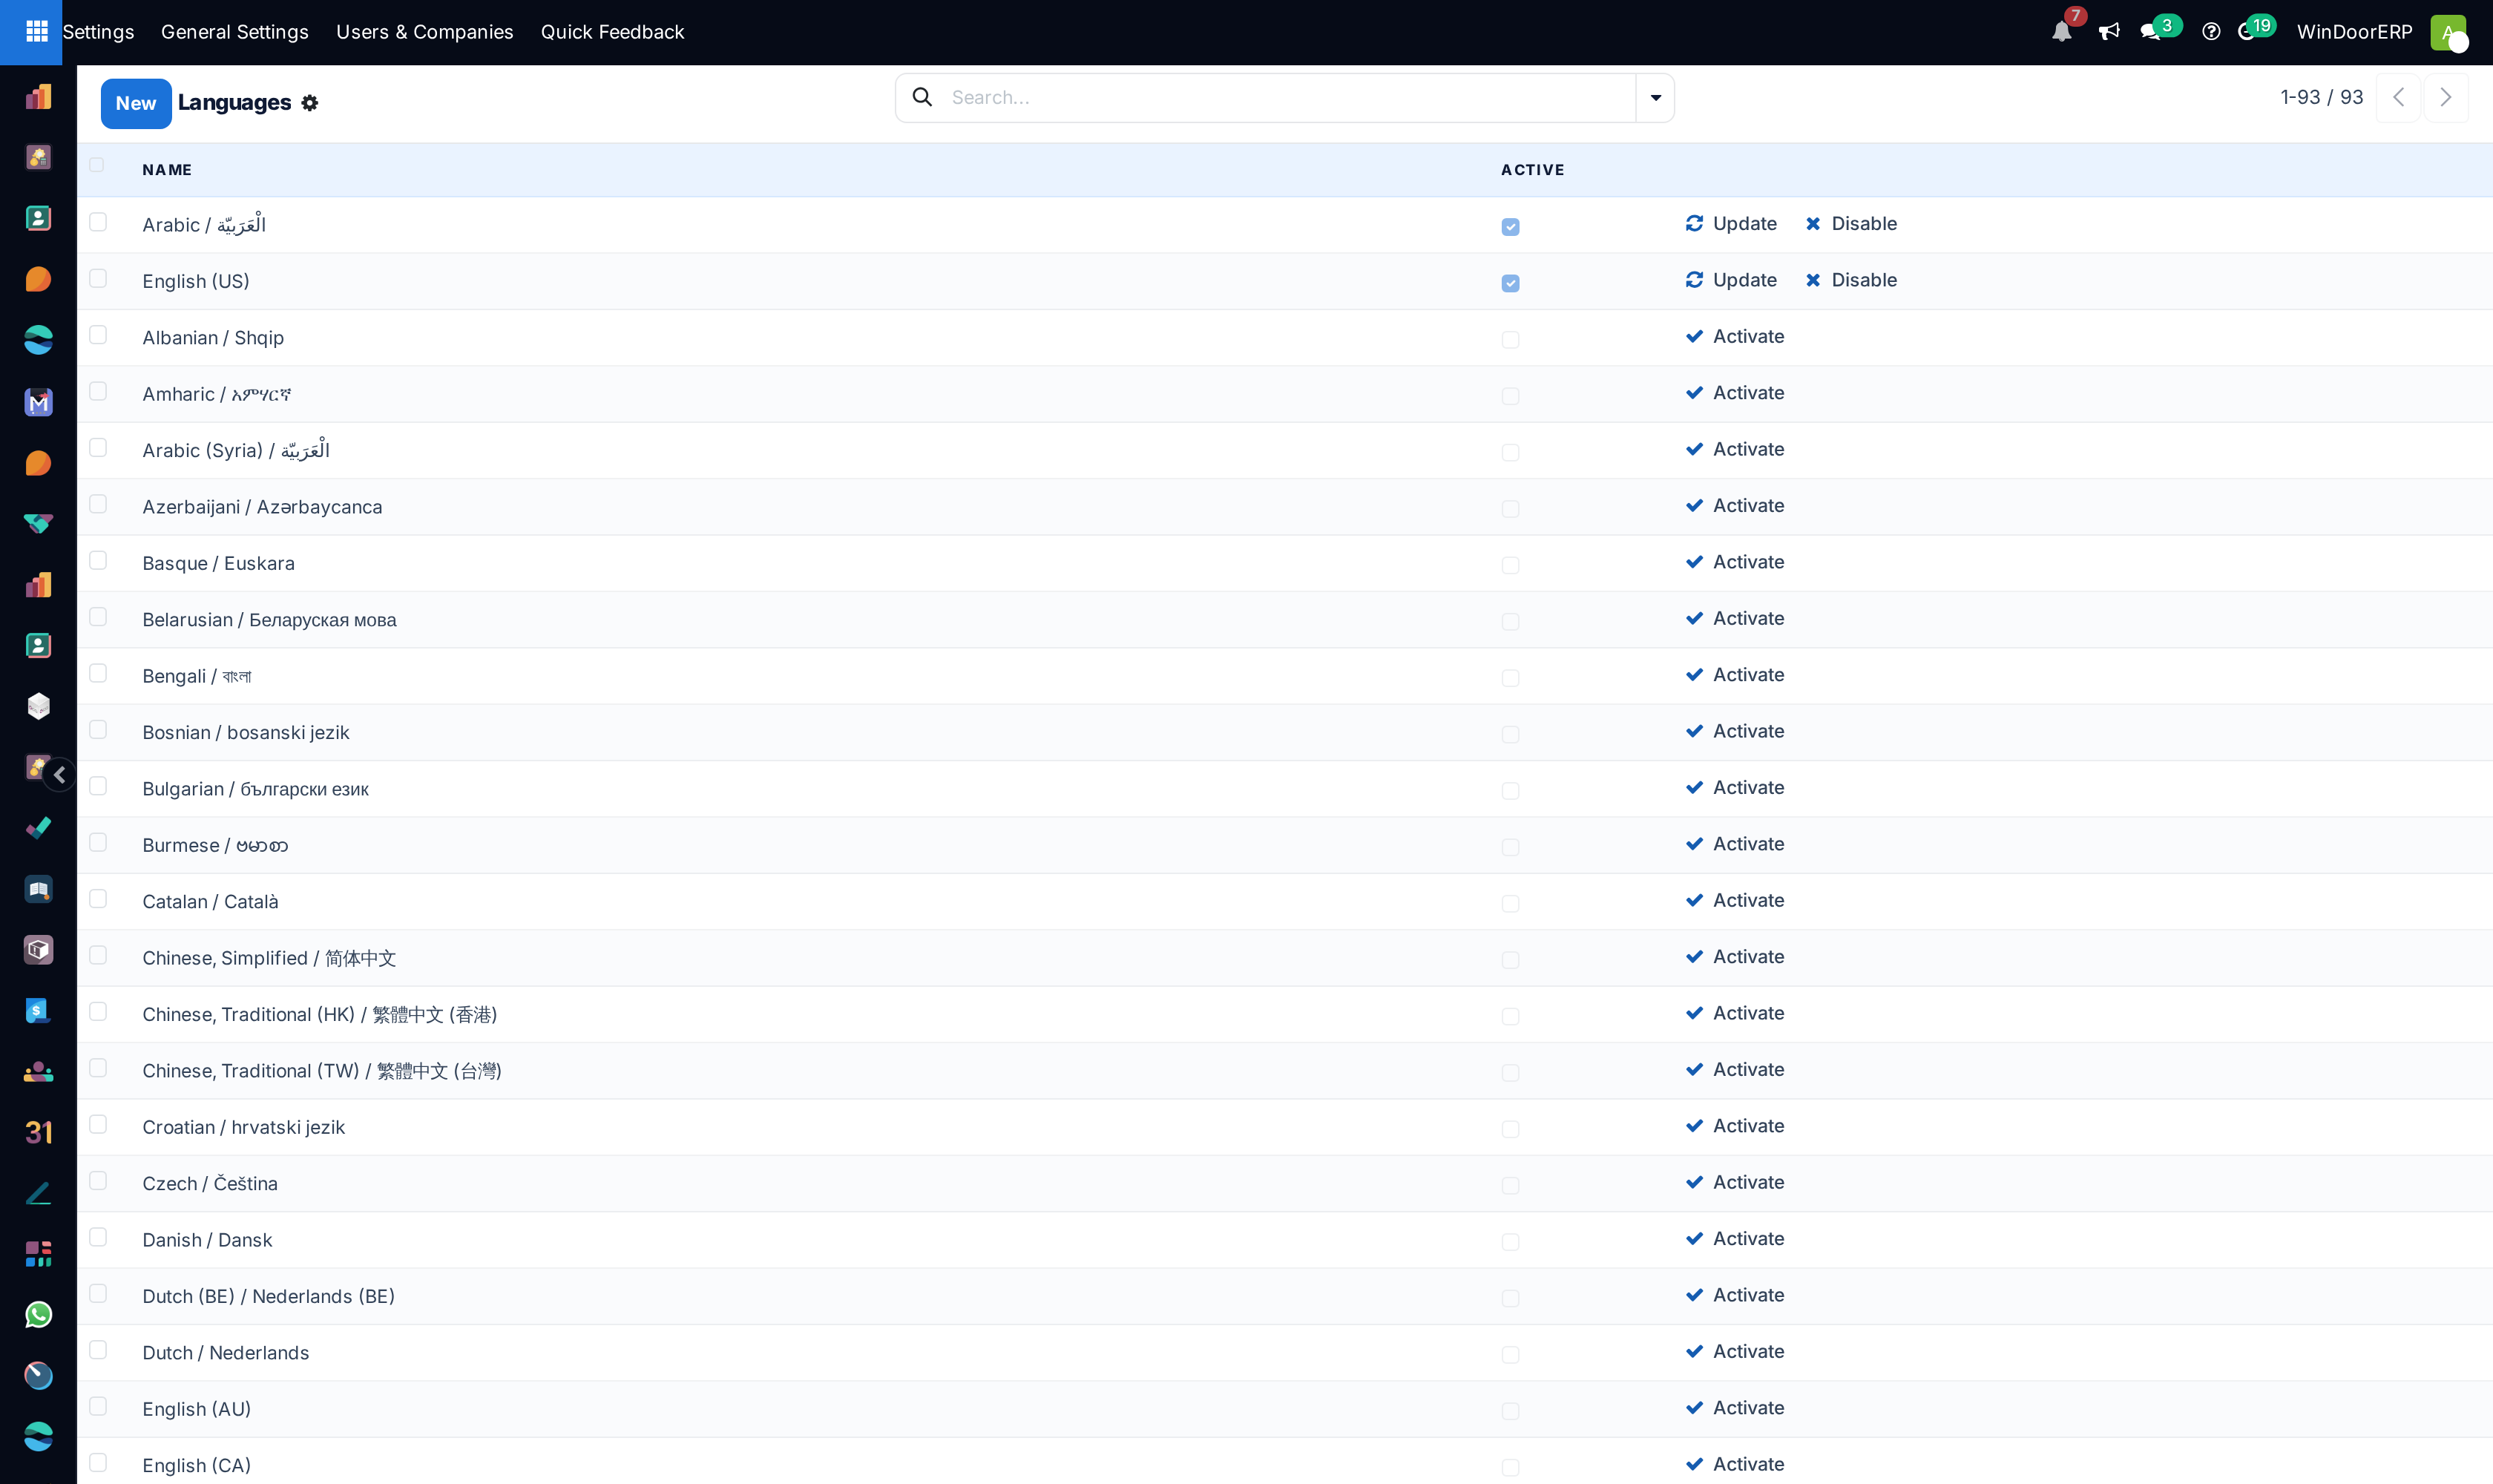Viewport: 2493px width, 1484px height.
Task: Open the apps grid menu
Action: coord(37,32)
